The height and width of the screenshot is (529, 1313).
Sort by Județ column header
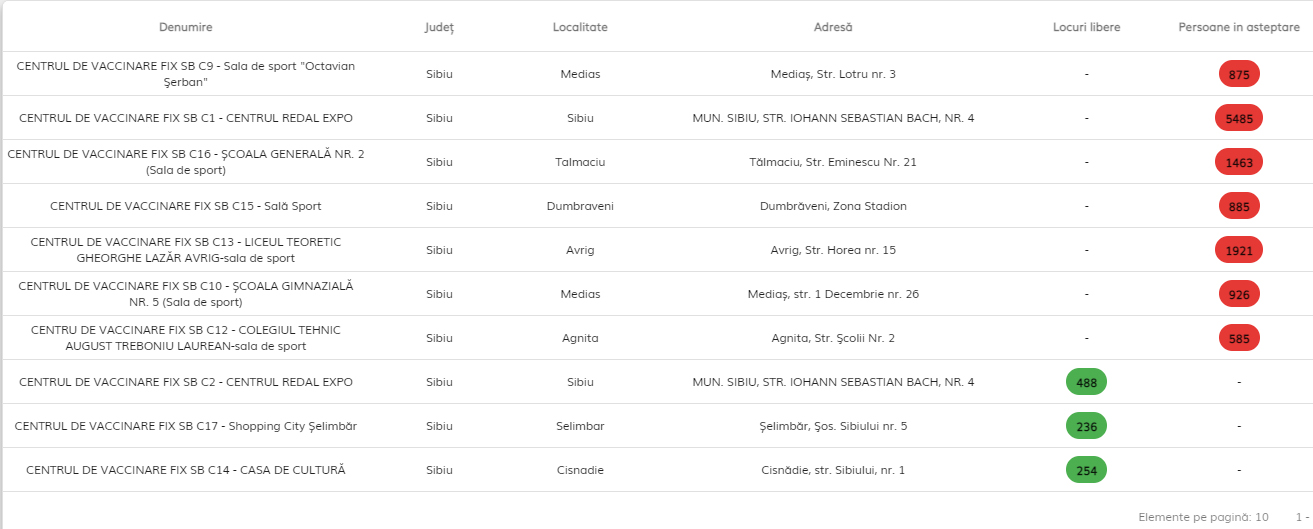439,27
